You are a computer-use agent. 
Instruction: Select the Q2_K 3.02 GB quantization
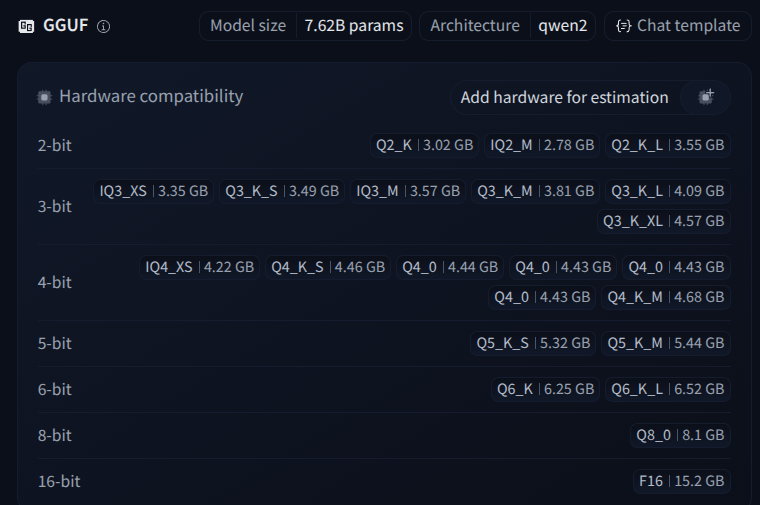pyautogui.click(x=424, y=145)
